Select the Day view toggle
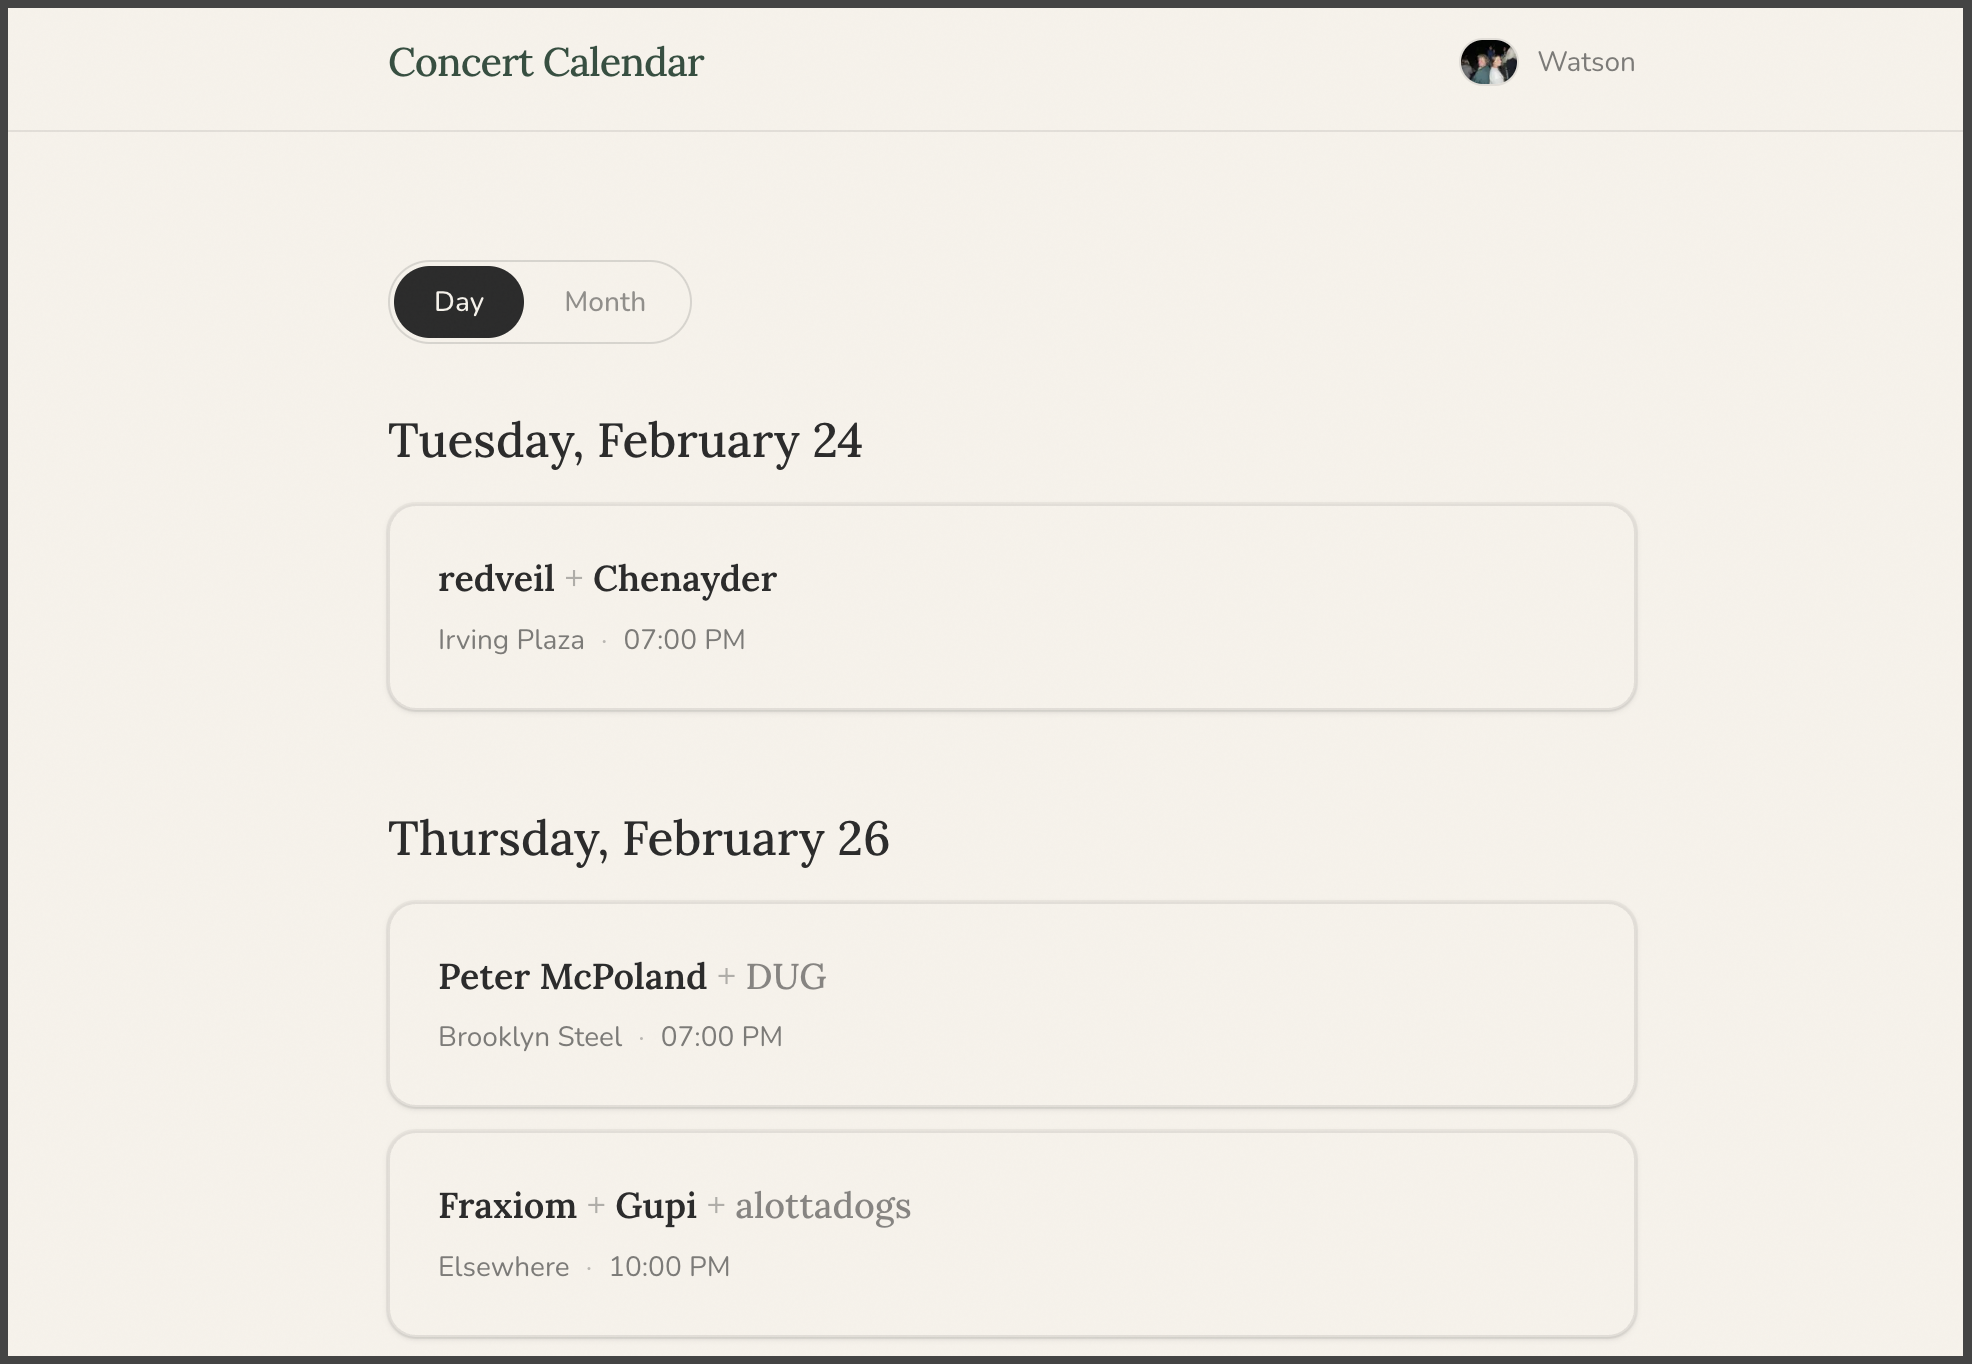This screenshot has height=1364, width=1972. pyautogui.click(x=458, y=301)
